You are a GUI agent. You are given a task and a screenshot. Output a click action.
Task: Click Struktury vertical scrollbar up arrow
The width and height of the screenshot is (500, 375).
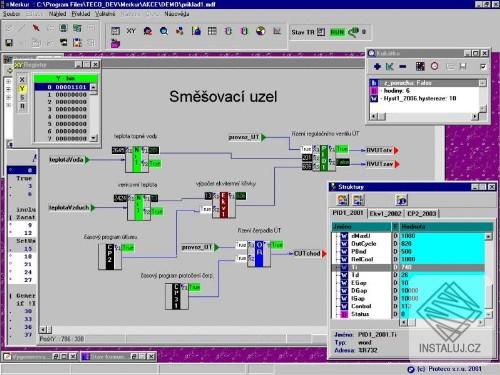coord(488,236)
